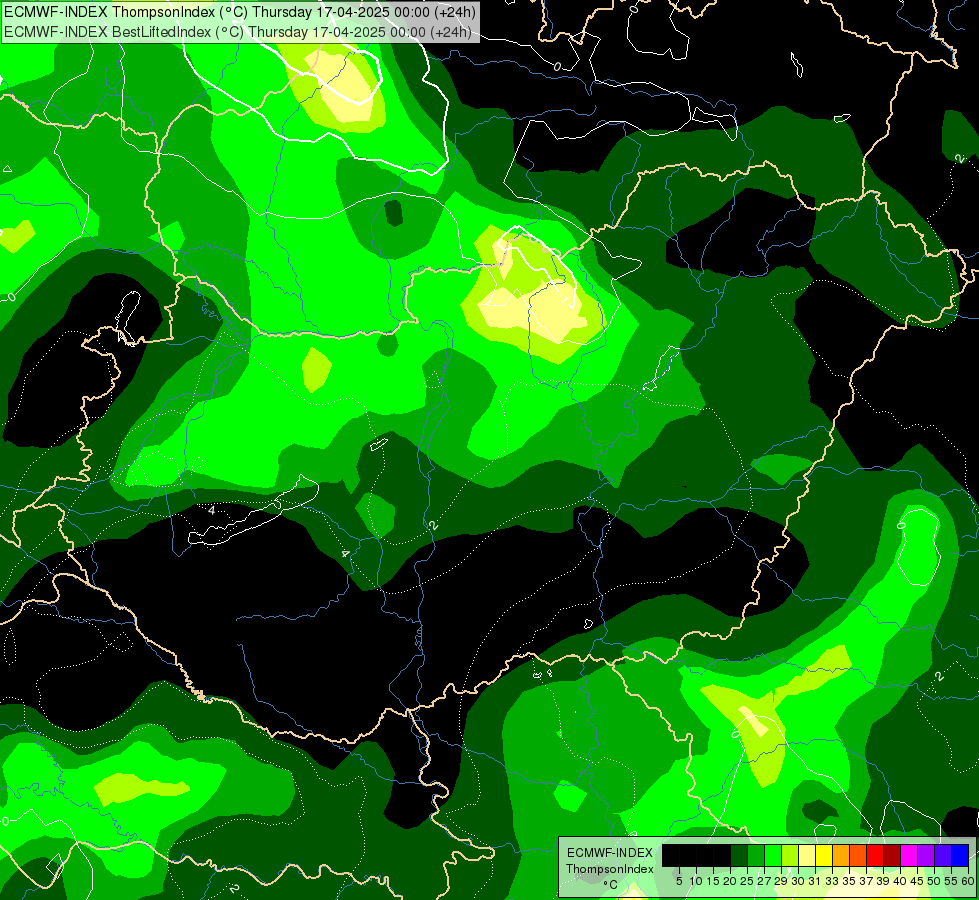Click the legend tick value 27
This screenshot has height=900, width=979.
(764, 881)
